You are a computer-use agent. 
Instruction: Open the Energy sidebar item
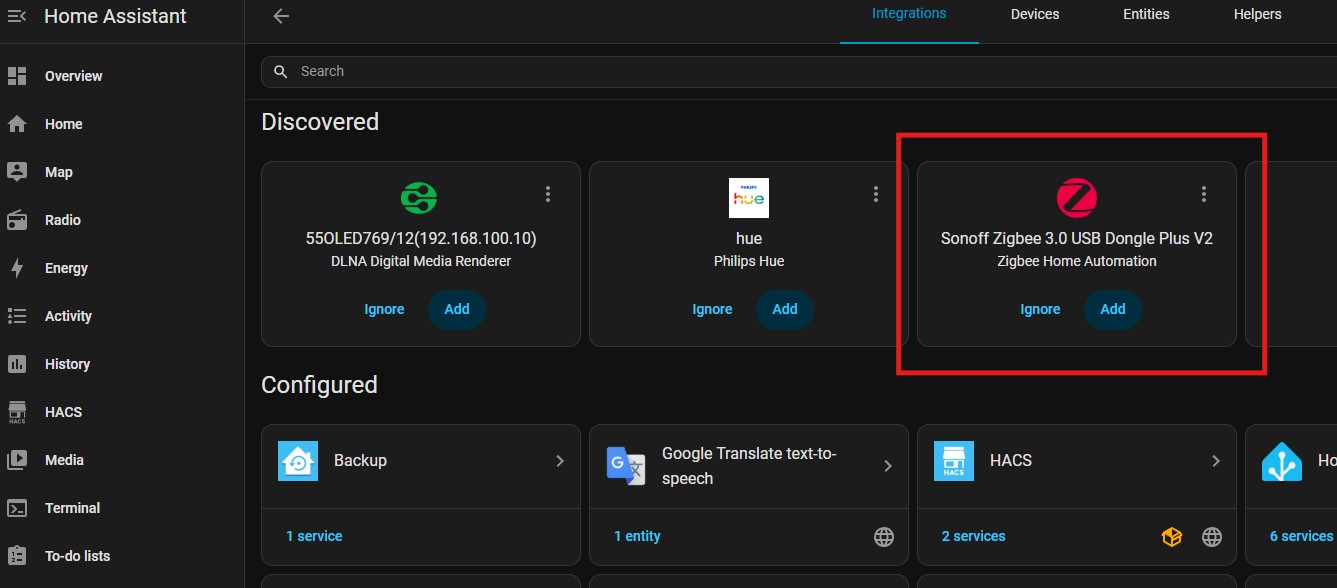66,268
